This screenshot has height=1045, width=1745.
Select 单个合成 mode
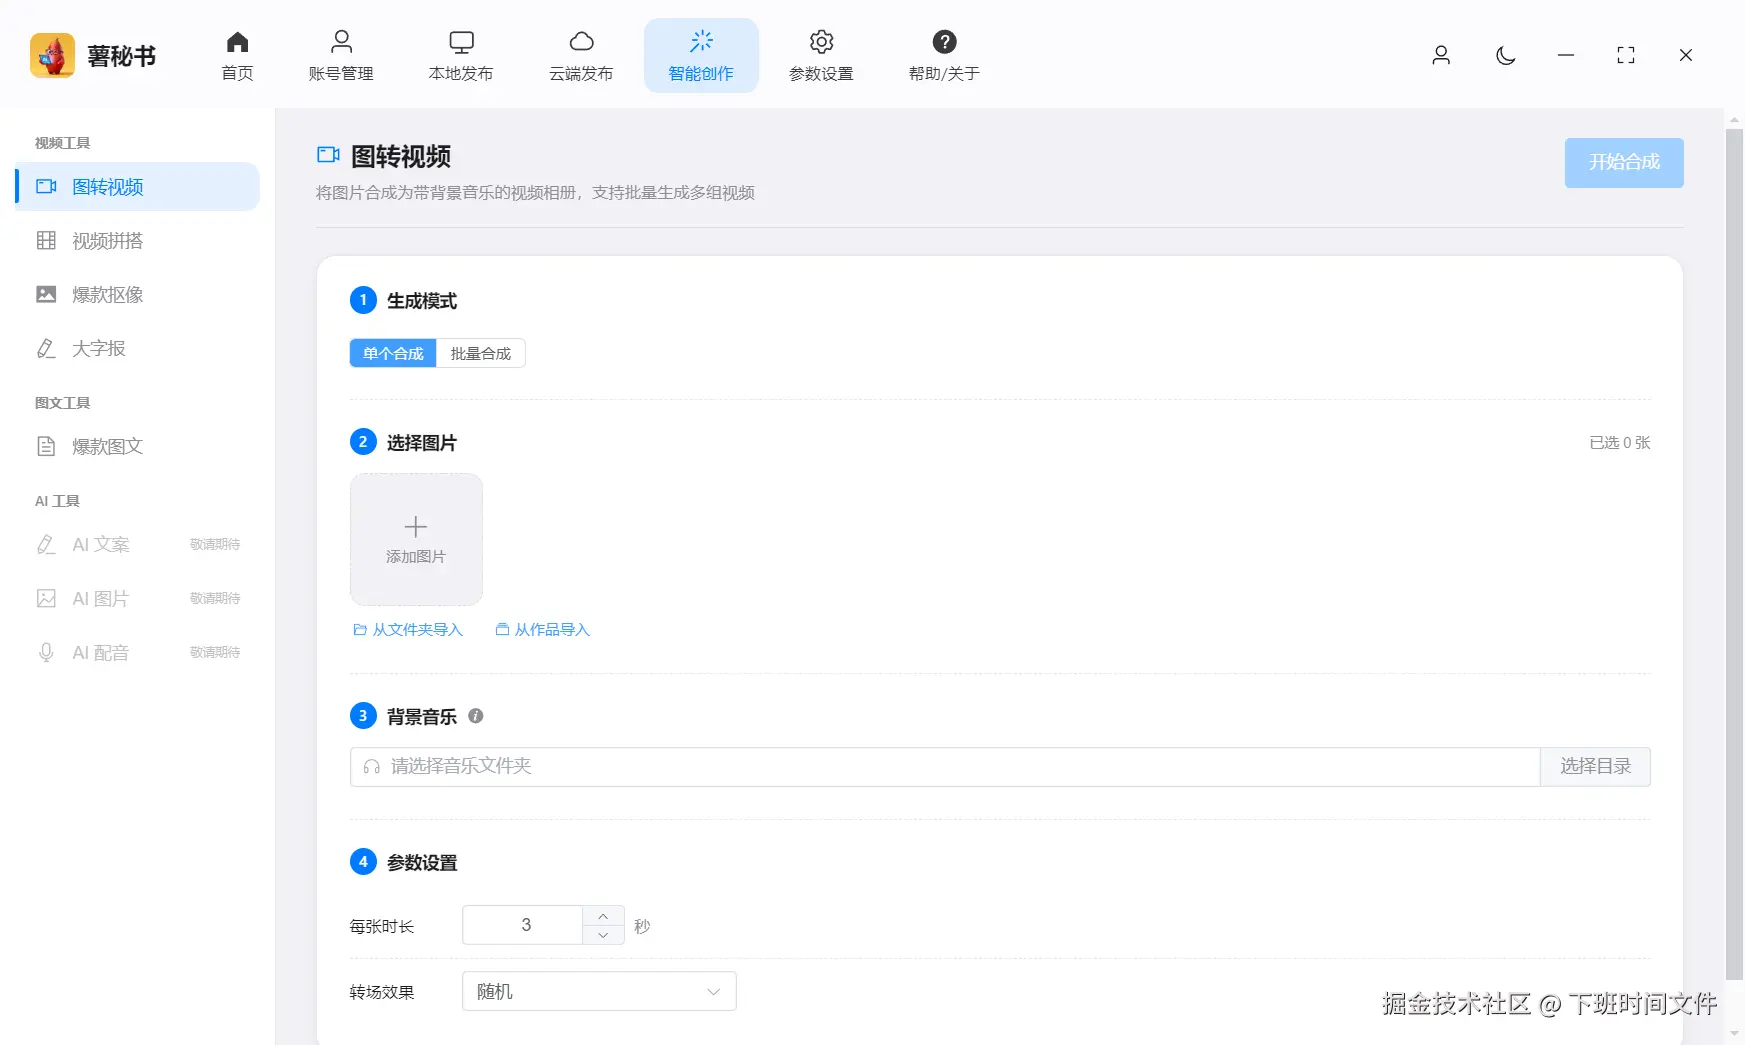click(392, 353)
